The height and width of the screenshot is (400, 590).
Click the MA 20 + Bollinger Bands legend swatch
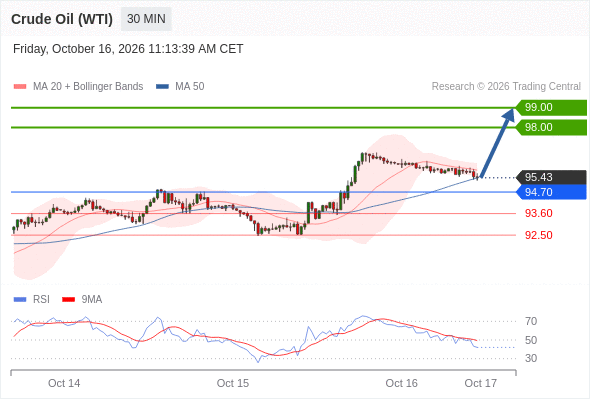point(20,87)
